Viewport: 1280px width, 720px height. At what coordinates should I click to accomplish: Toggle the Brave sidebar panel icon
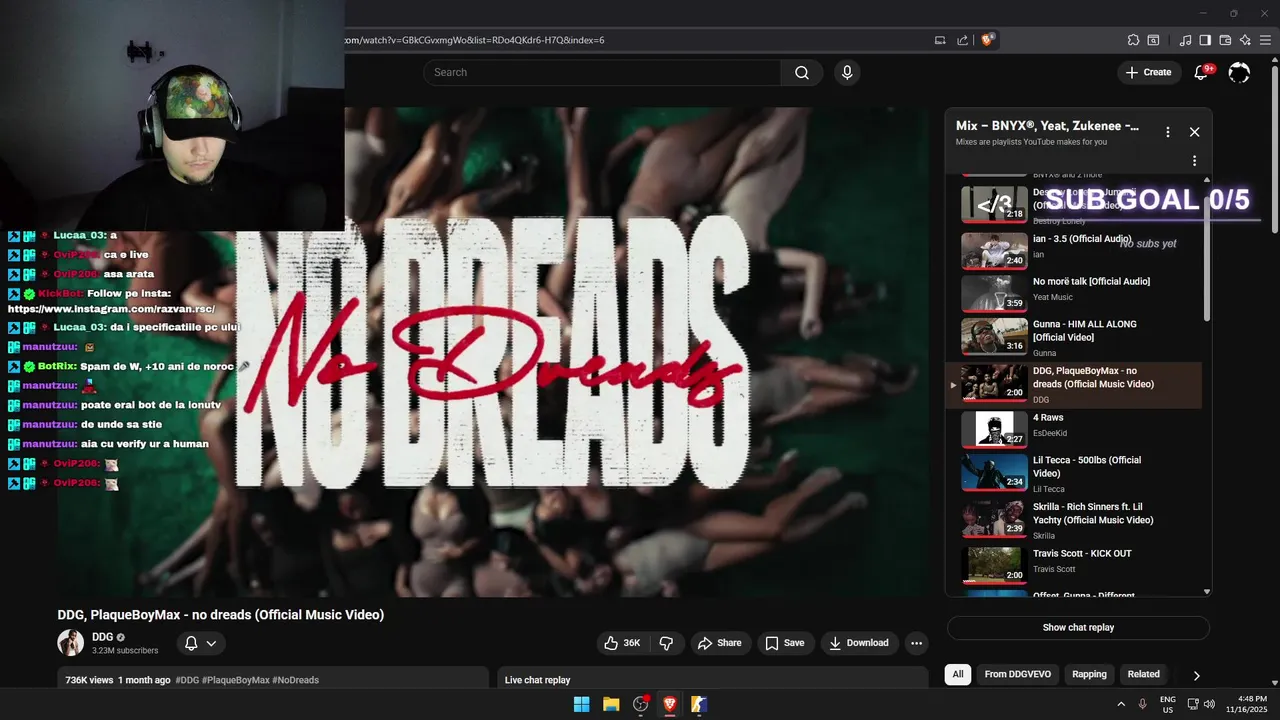point(1205,40)
